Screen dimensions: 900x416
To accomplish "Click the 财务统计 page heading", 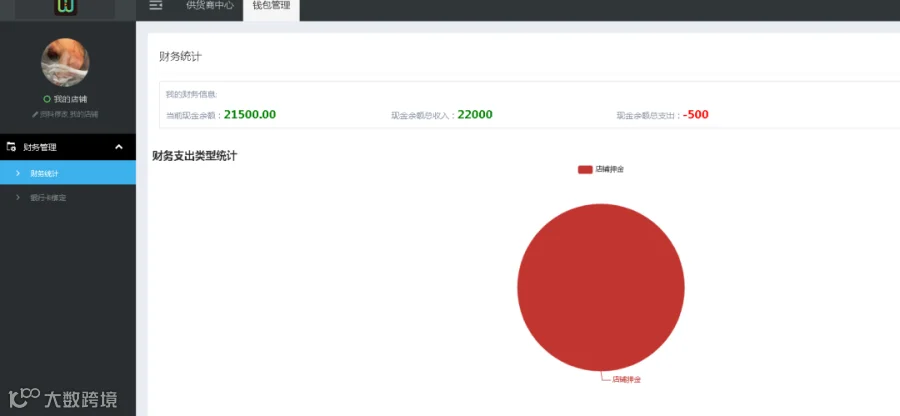I will coord(181,57).
